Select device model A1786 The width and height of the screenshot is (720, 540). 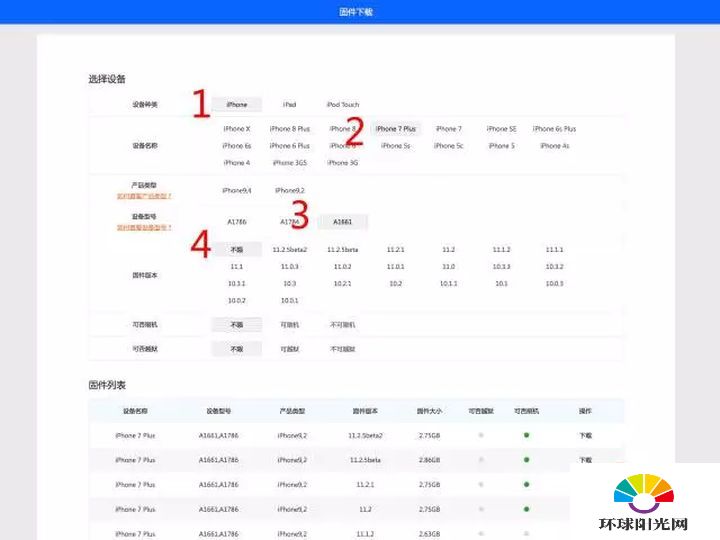236,222
